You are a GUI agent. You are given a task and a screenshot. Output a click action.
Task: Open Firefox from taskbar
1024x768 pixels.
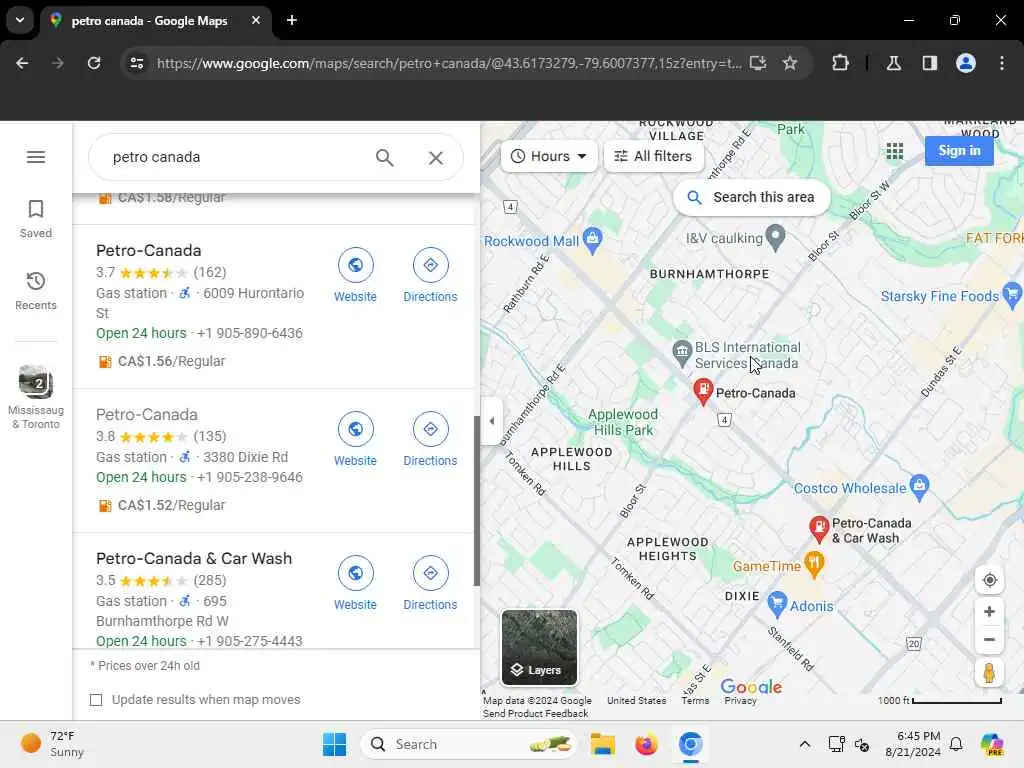pyautogui.click(x=646, y=744)
